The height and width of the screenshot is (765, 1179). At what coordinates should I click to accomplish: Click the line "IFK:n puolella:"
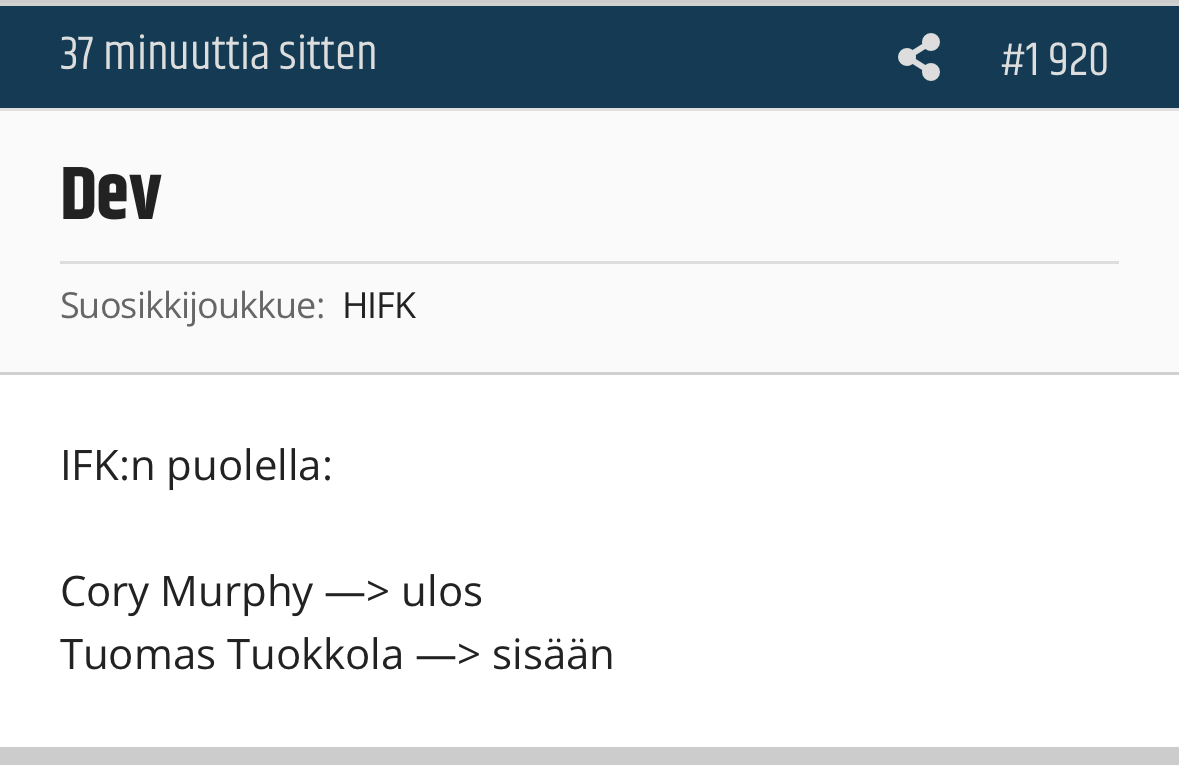196,466
